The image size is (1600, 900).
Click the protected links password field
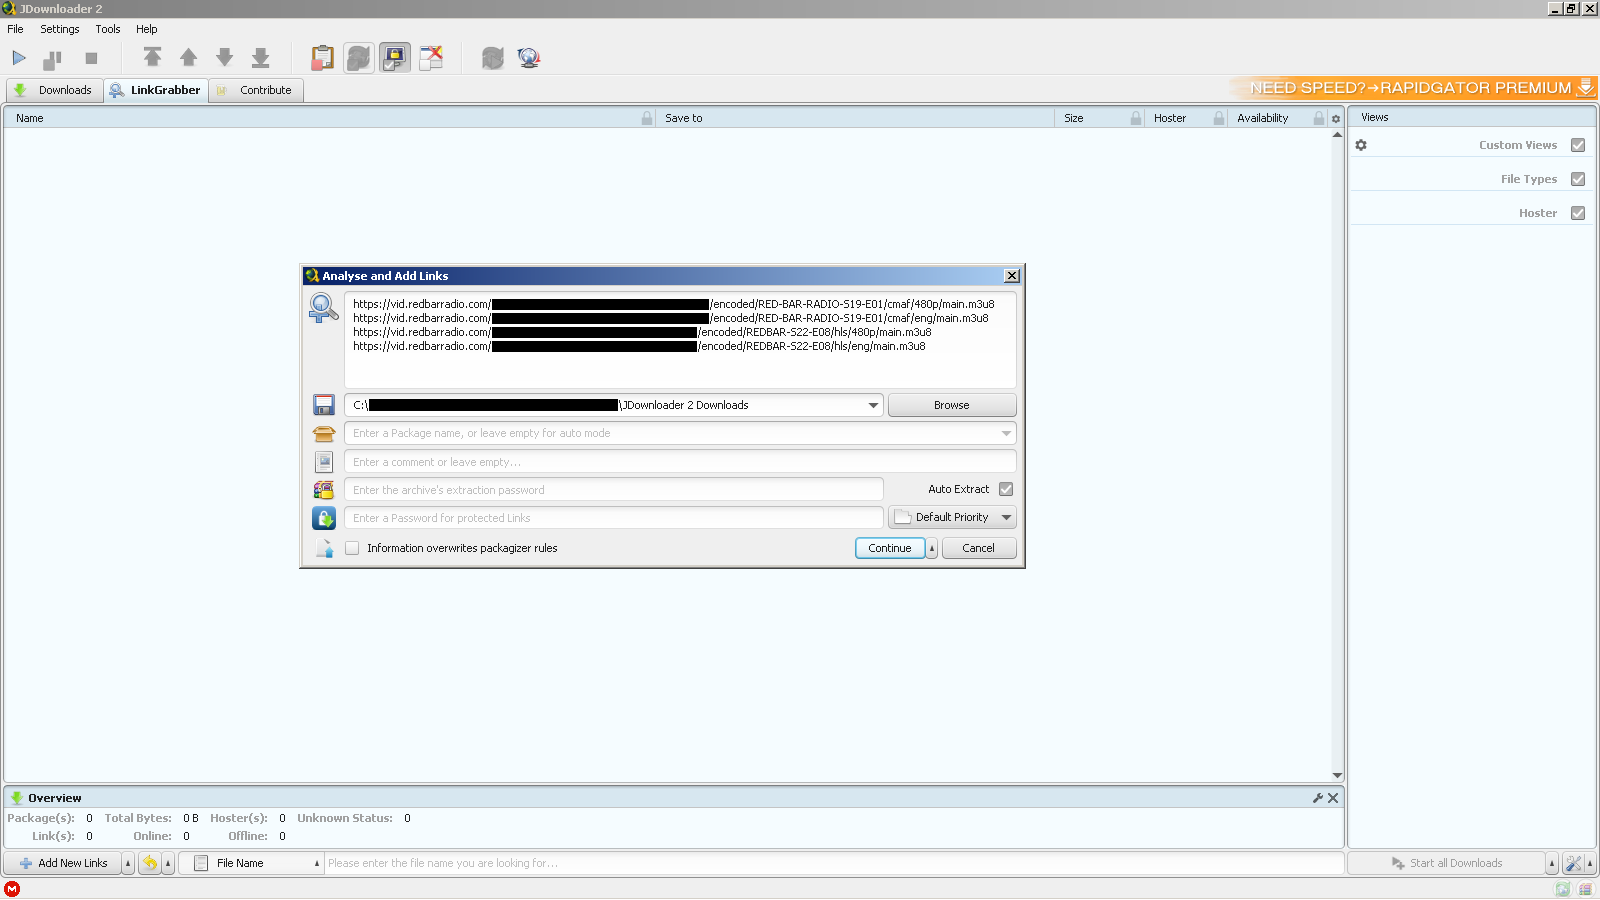pyautogui.click(x=614, y=517)
